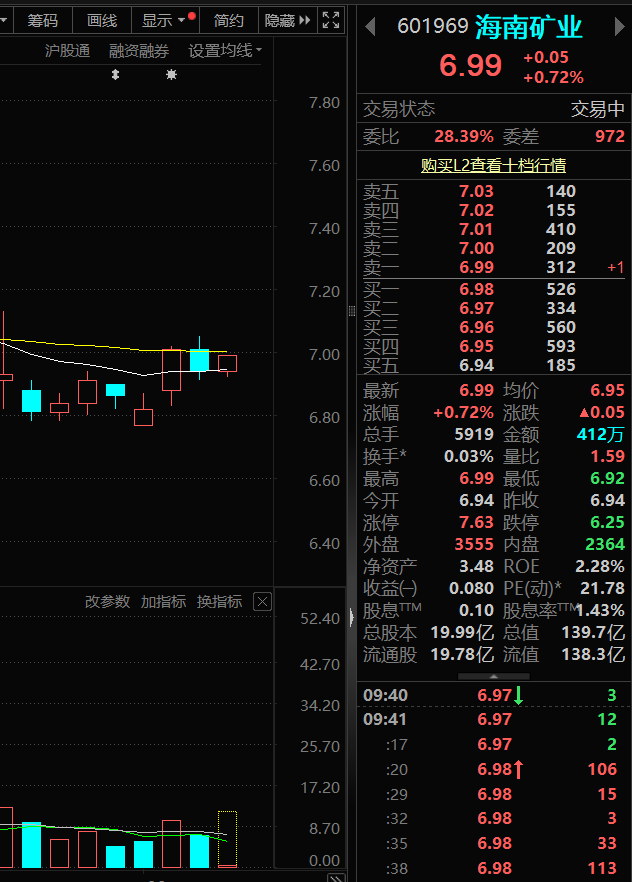
Task: Select the 买四 price 6.95
Action: (x=476, y=346)
